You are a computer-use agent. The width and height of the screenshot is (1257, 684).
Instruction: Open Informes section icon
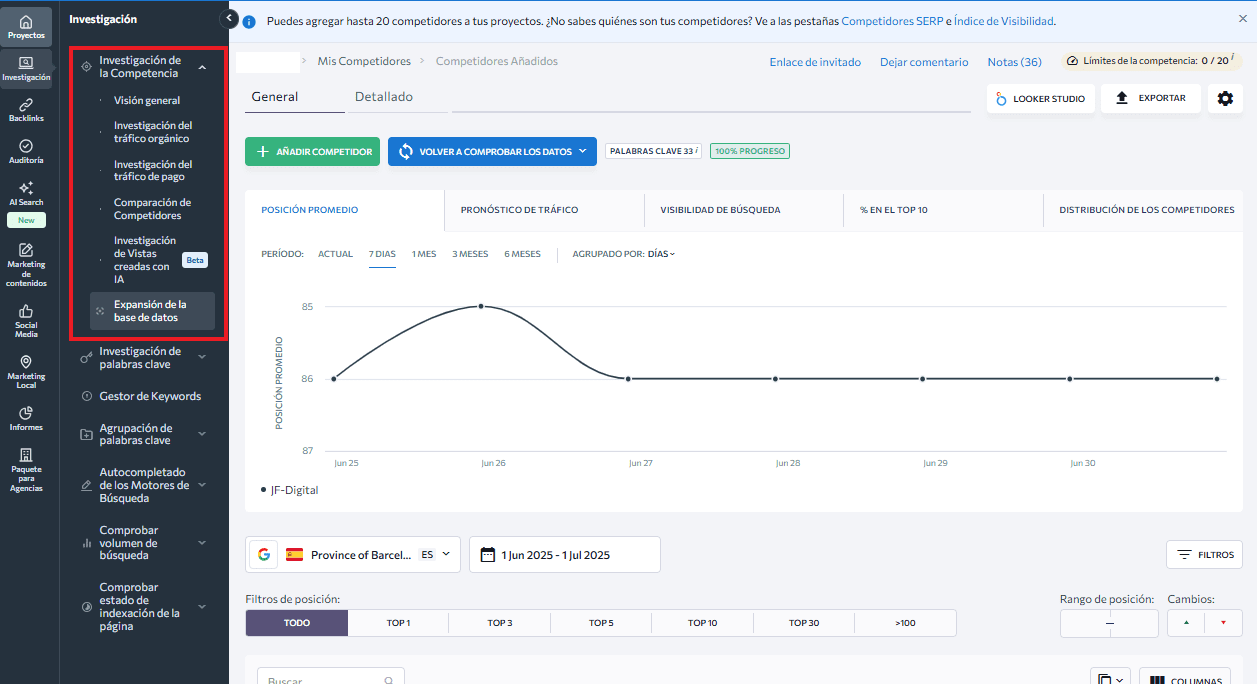pos(26,418)
